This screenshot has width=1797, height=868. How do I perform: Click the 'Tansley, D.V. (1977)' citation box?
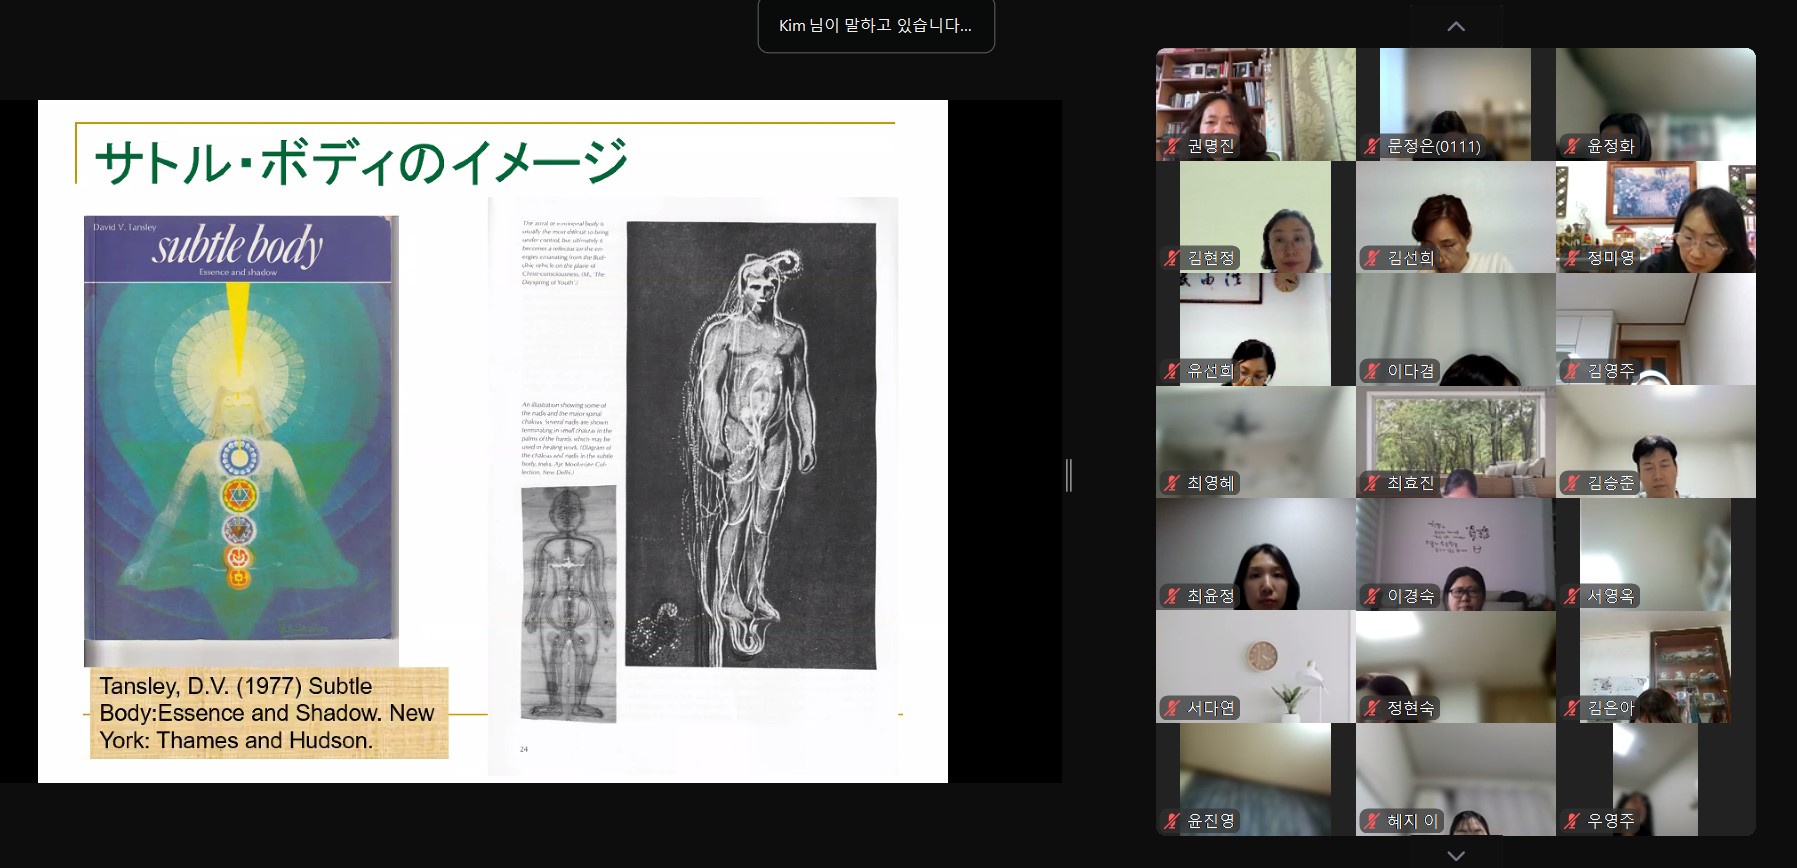(x=269, y=713)
